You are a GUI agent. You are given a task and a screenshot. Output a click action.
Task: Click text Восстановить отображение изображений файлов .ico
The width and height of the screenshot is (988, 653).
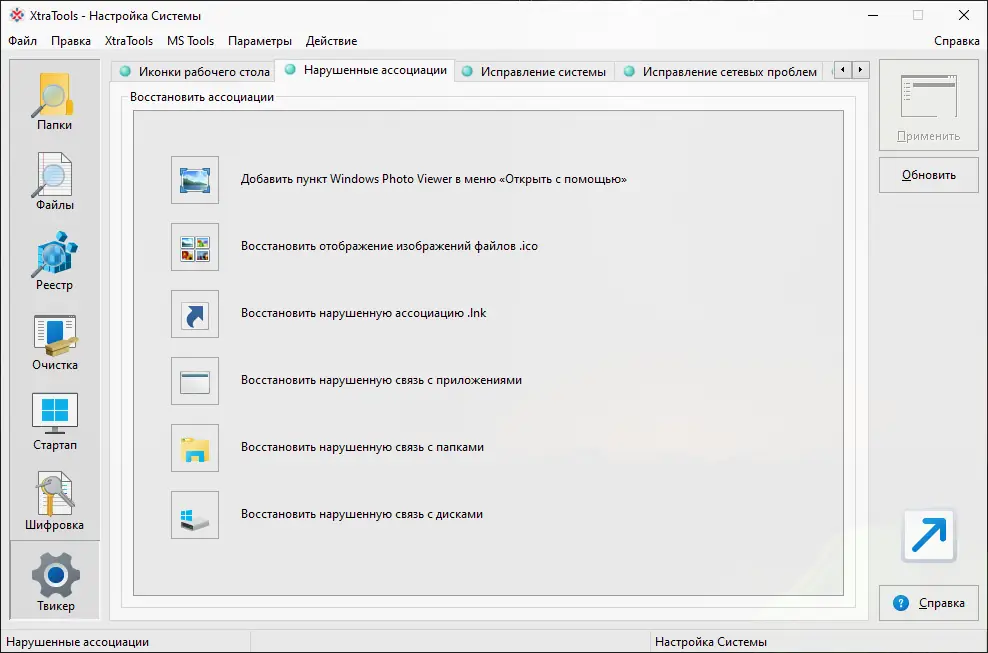click(x=389, y=246)
